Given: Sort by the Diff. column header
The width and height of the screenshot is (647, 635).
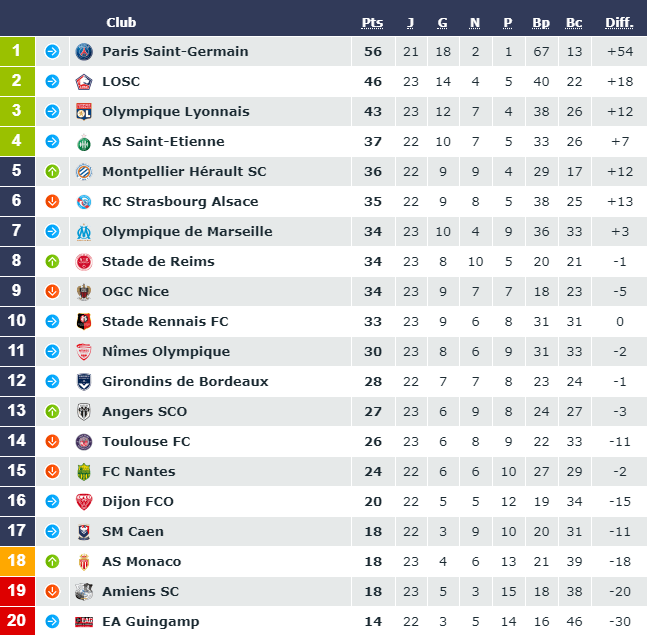Looking at the screenshot, I should click(619, 23).
